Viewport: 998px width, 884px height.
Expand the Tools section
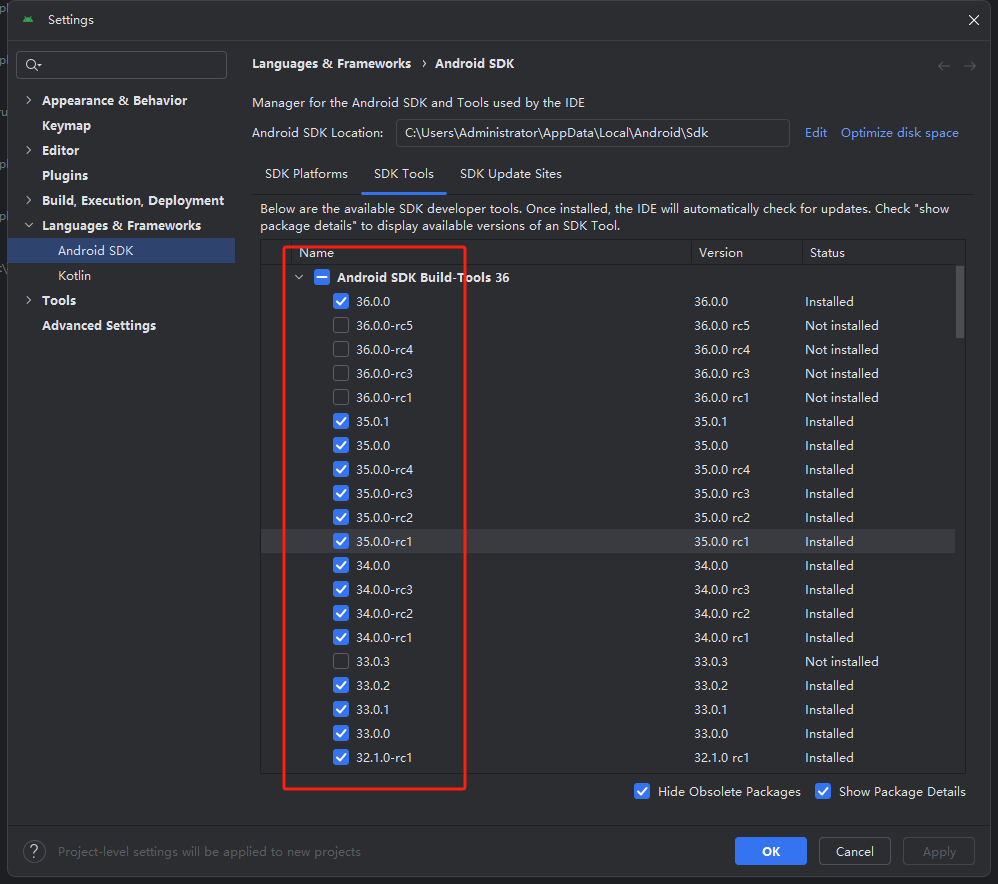pyautogui.click(x=29, y=300)
